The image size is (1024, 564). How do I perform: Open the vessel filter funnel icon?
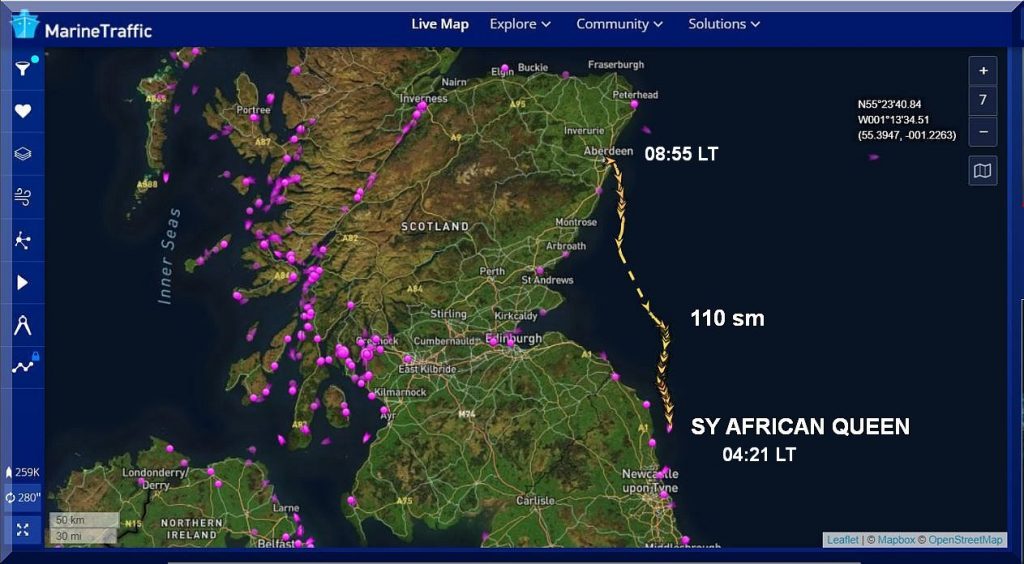22,68
